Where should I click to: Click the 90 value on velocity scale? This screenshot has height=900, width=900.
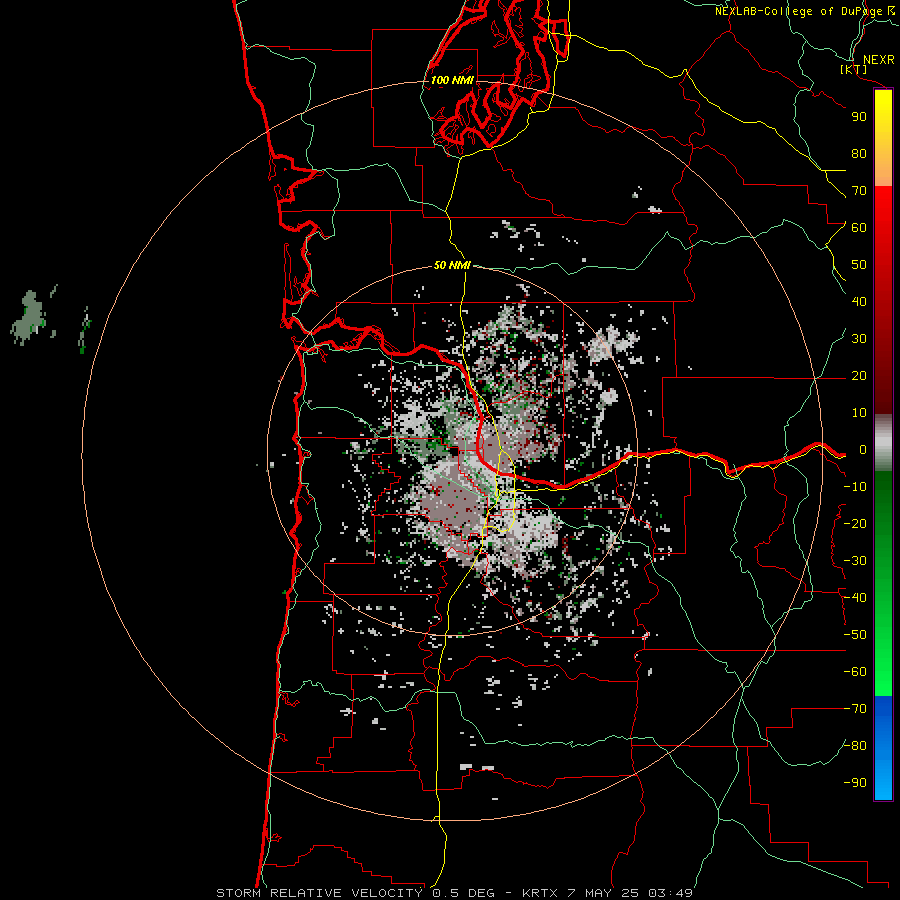tap(859, 117)
